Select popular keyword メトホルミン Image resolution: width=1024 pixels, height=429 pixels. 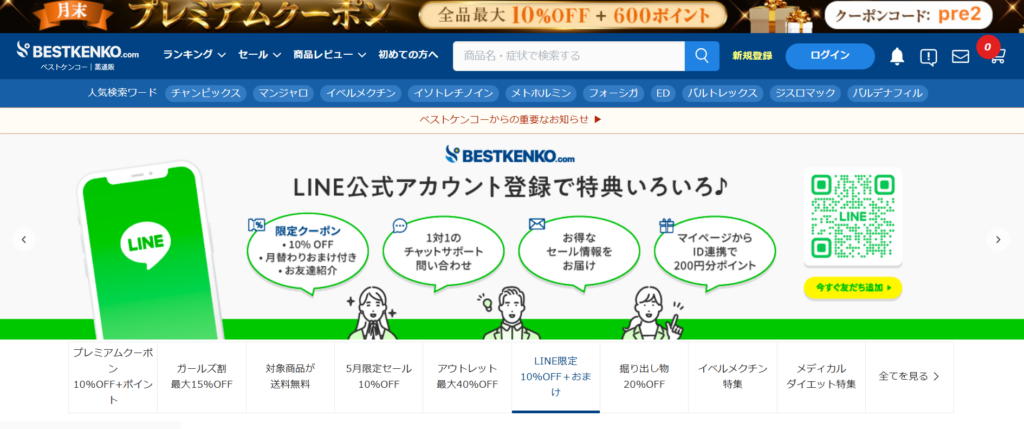tap(541, 93)
